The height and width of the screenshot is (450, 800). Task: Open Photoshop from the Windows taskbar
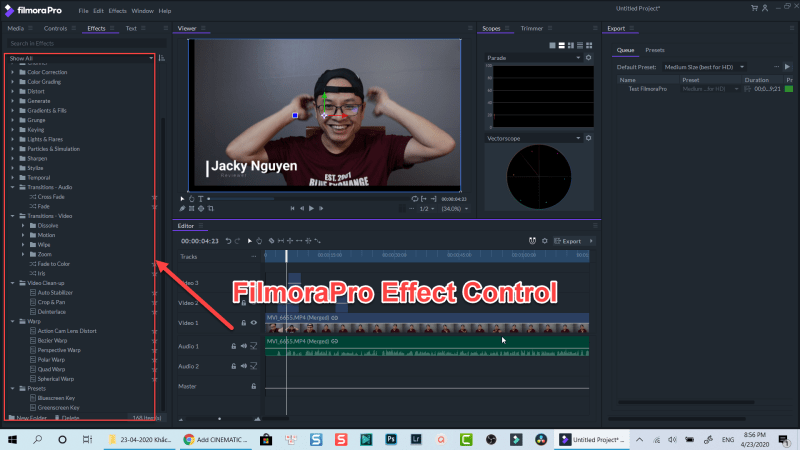click(392, 439)
